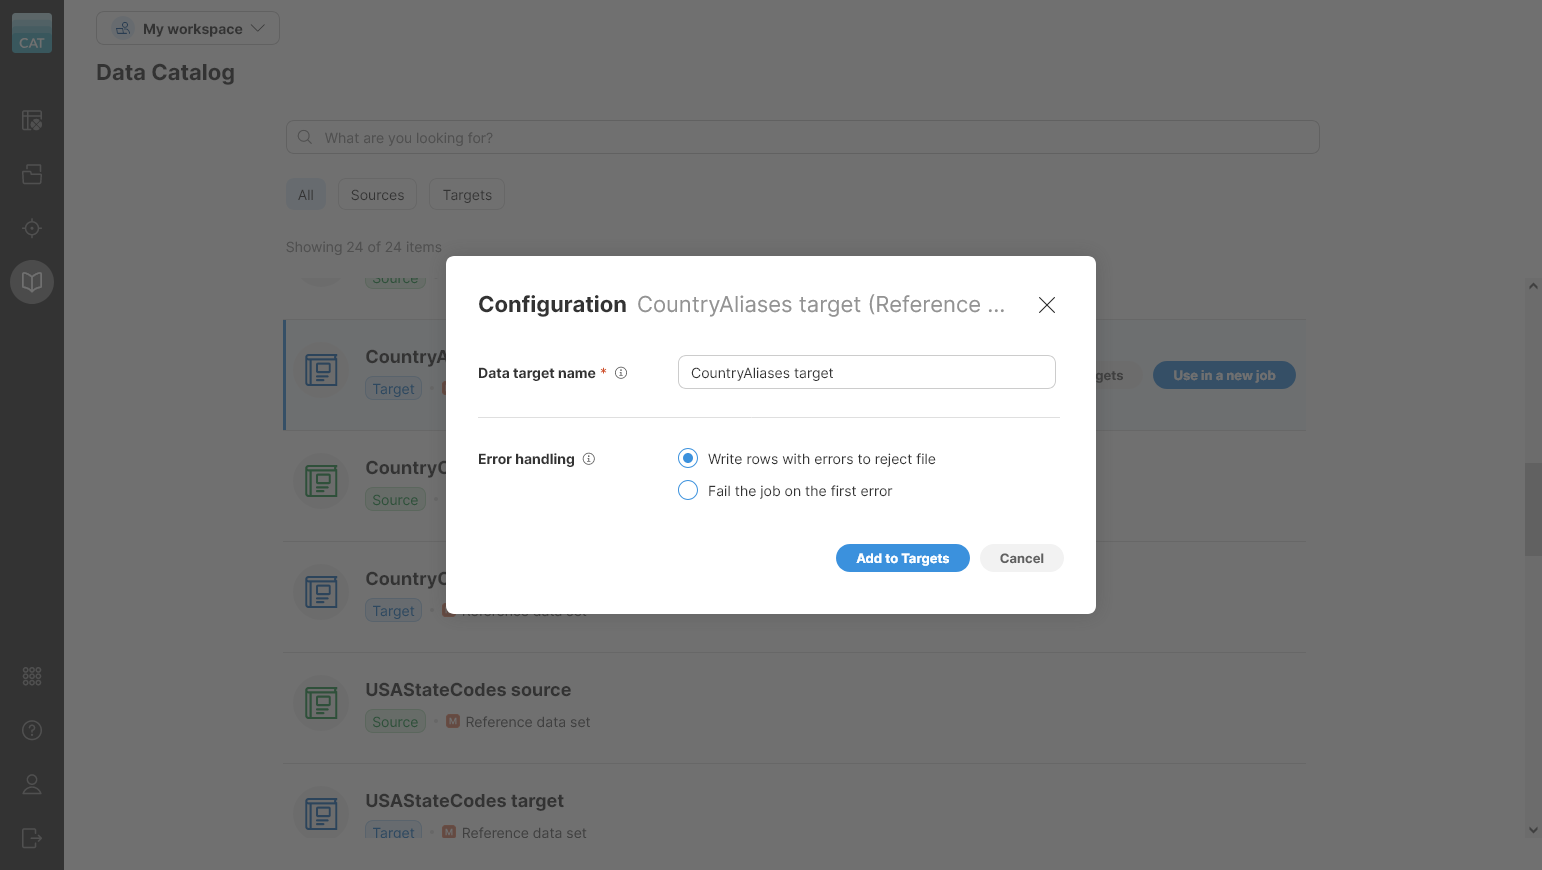The width and height of the screenshot is (1542, 870).
Task: Switch to the Sources filter tab
Action: tap(377, 194)
